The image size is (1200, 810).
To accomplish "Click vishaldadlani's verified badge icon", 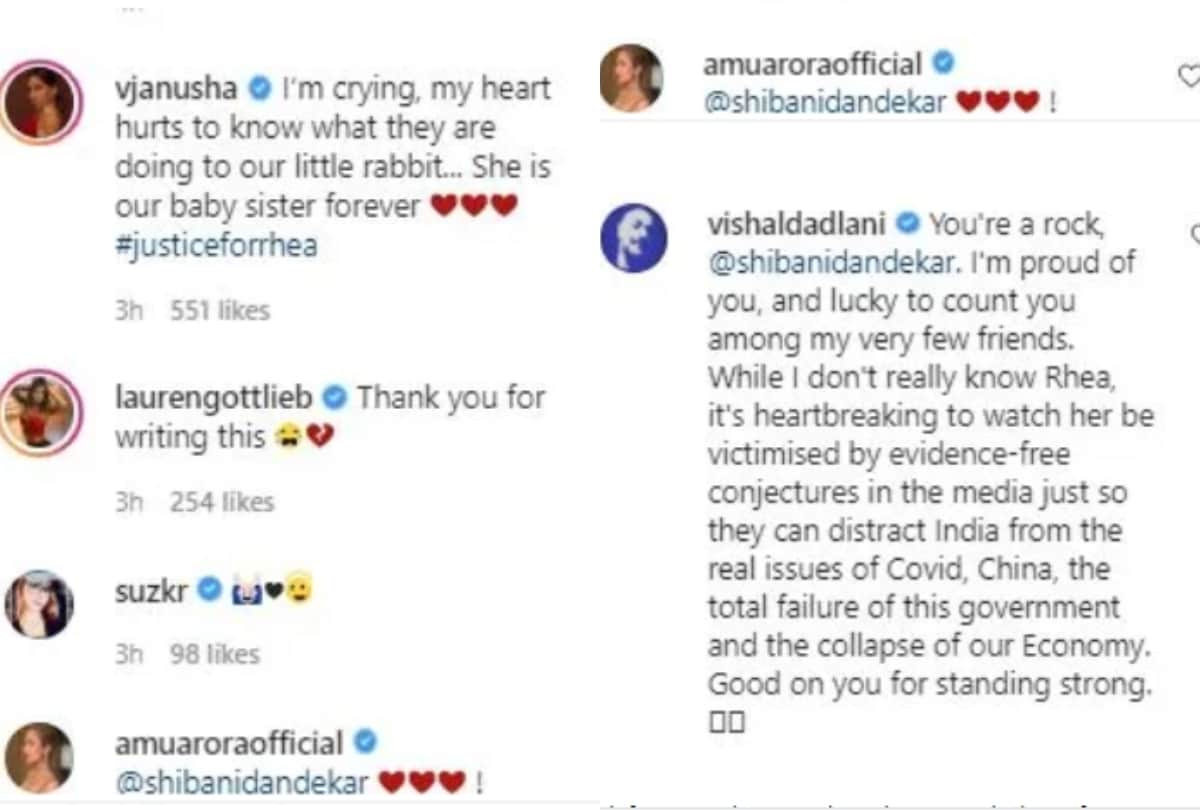I will tap(906, 225).
